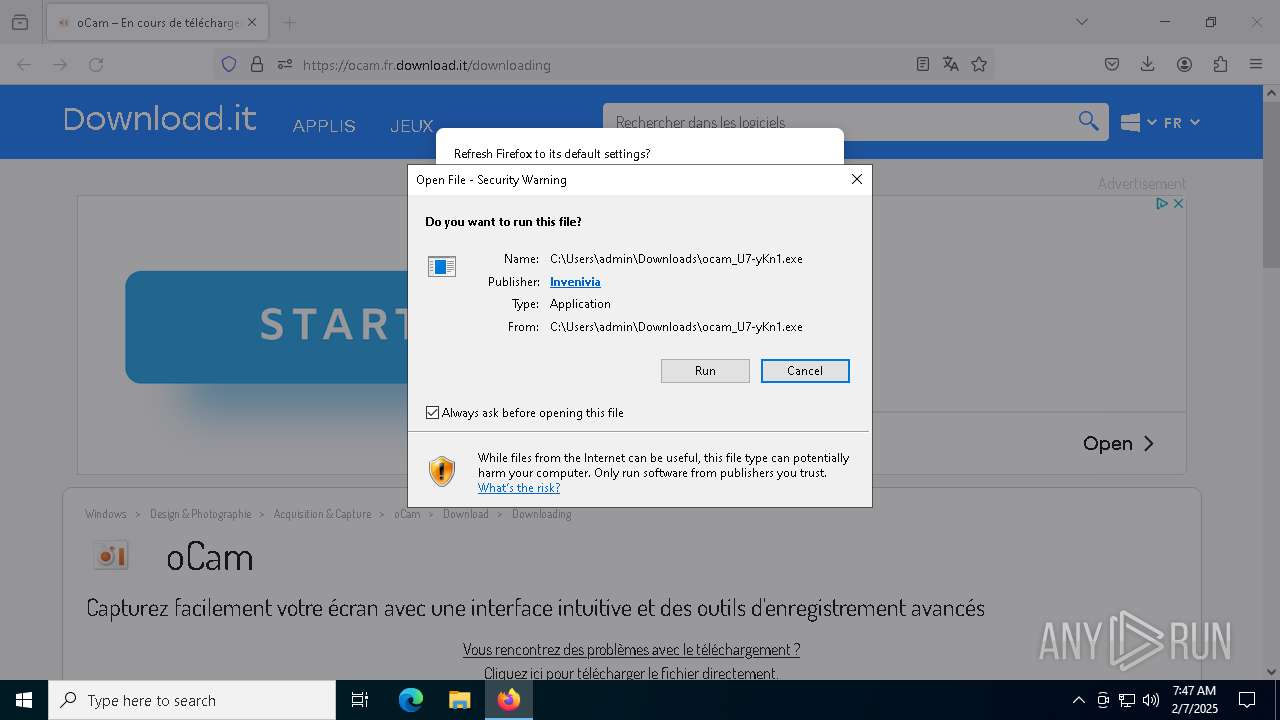Click the Download breadcrumb link
This screenshot has height=720, width=1280.
tap(466, 514)
